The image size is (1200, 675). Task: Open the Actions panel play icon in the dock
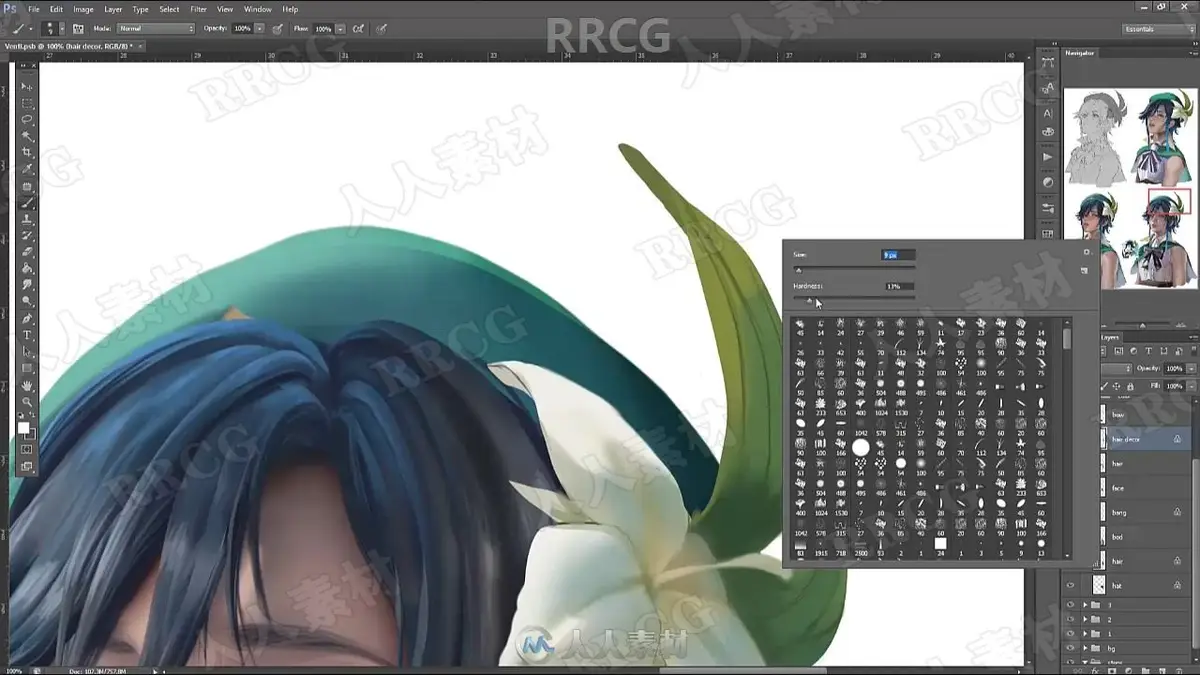coord(1047,157)
